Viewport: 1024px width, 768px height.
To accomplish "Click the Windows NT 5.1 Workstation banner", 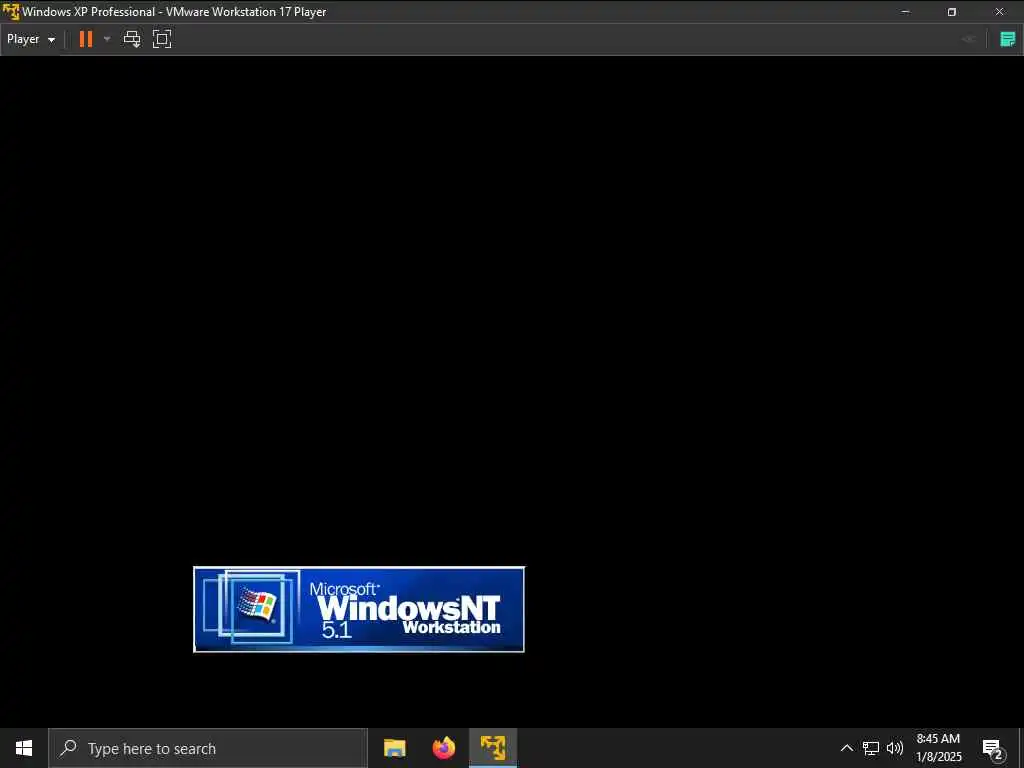I will [x=359, y=609].
